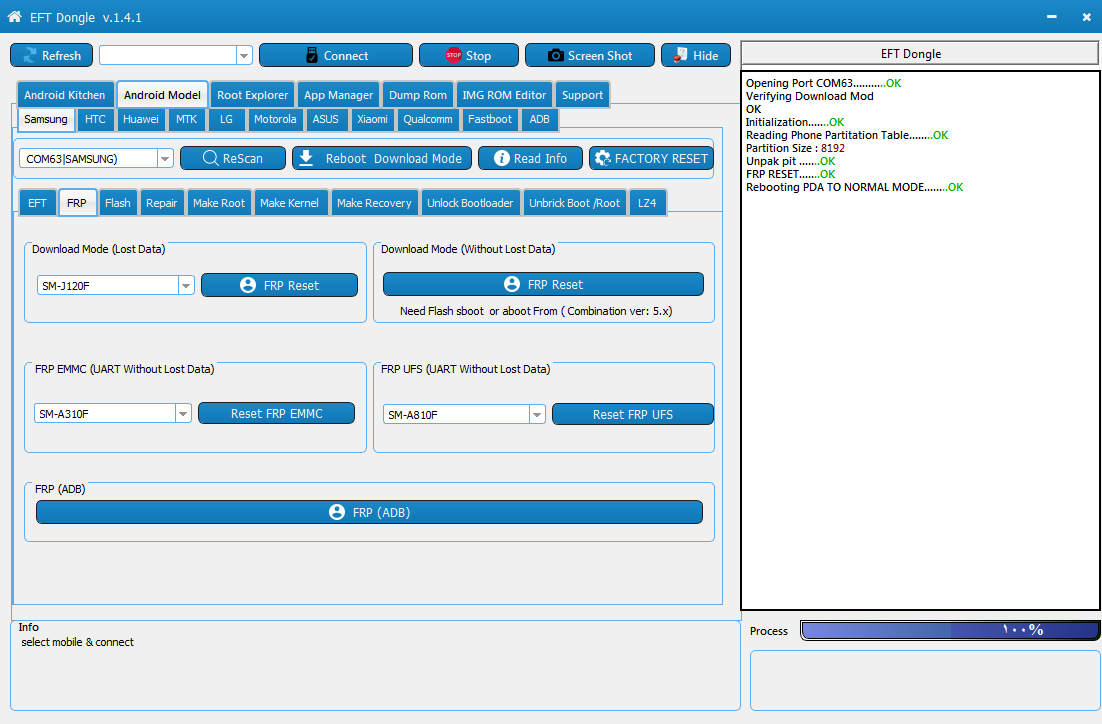Screen dimensions: 1102x724
Task: Click the home icon in title bar
Action: pos(14,16)
